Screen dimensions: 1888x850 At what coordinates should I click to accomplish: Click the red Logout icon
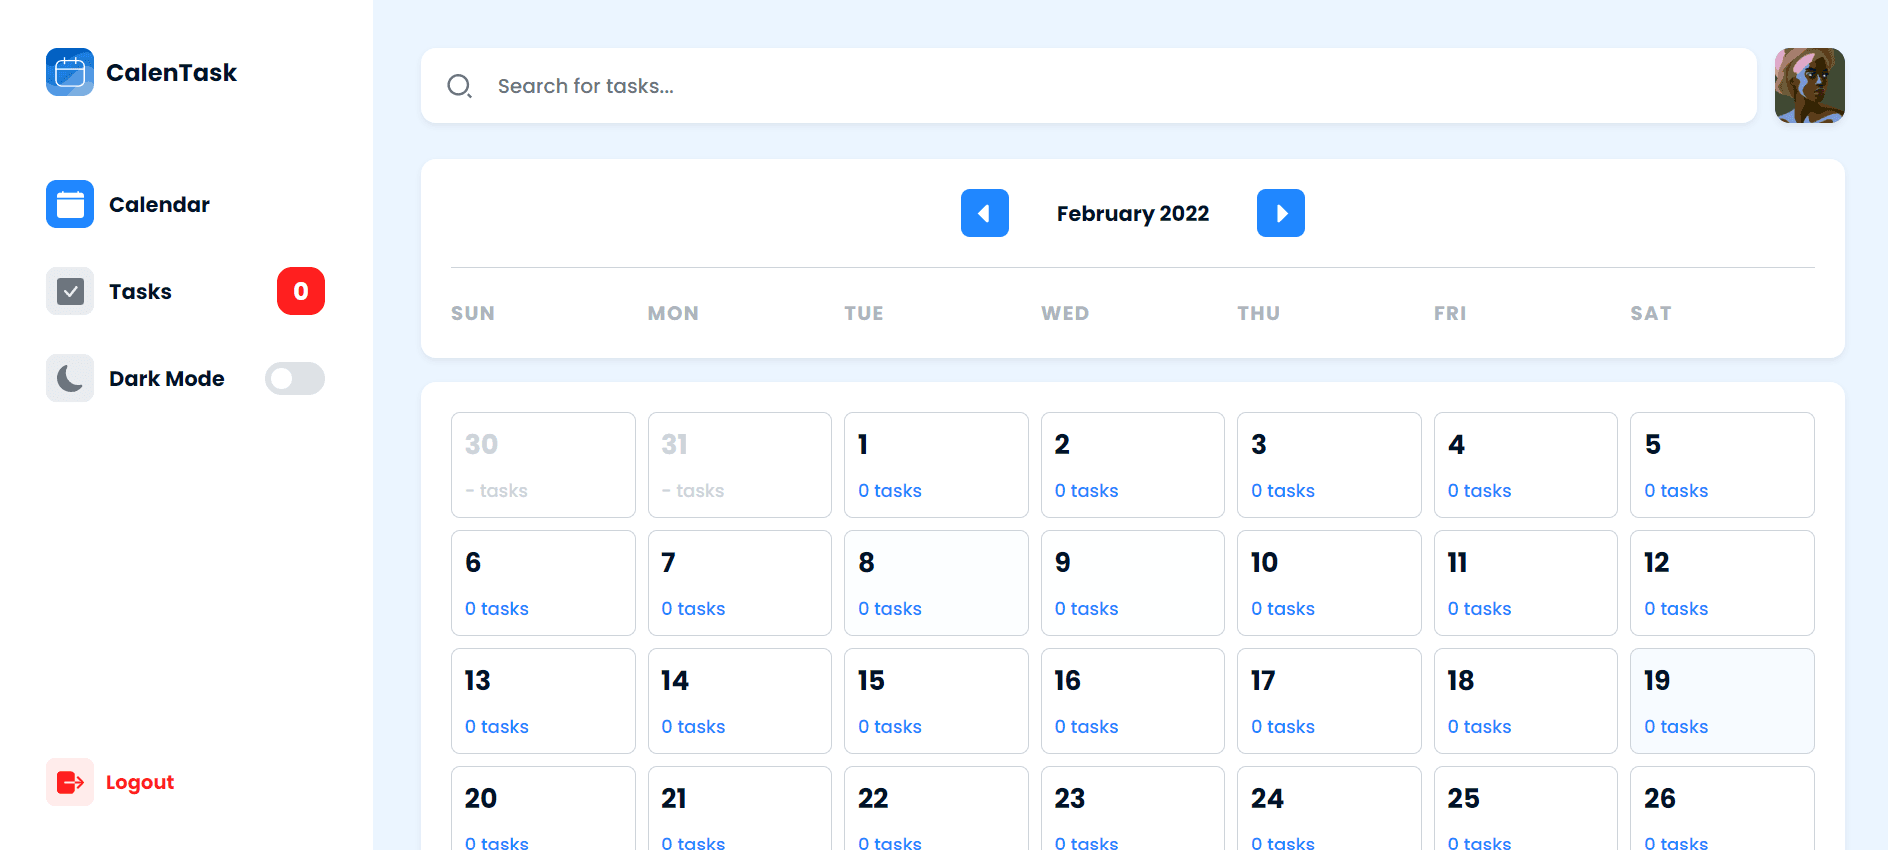click(x=70, y=782)
